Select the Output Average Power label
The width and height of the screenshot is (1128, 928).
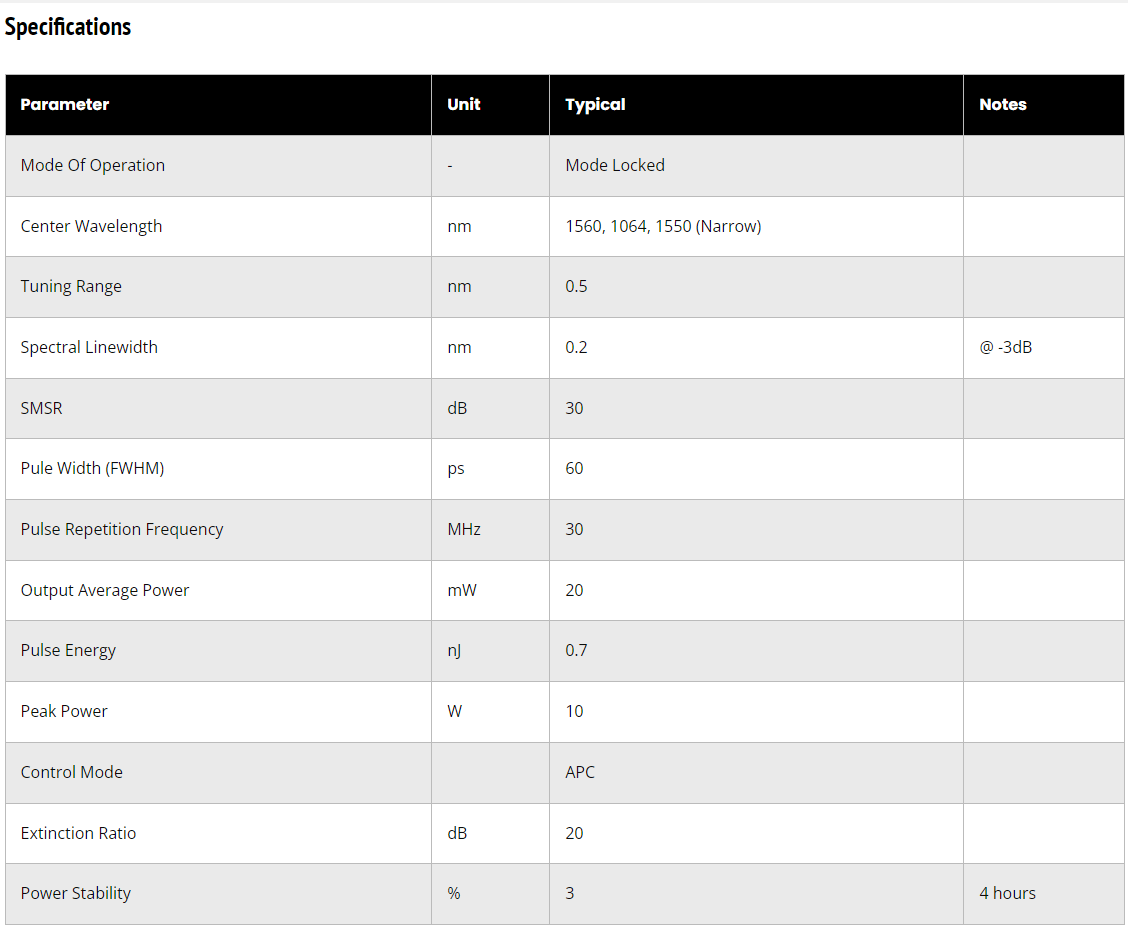(105, 590)
